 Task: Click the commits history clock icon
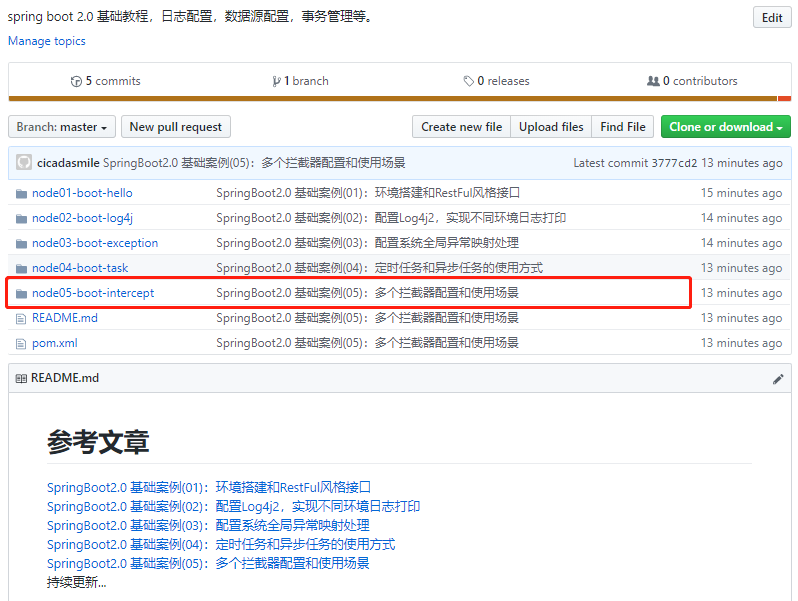(x=76, y=81)
